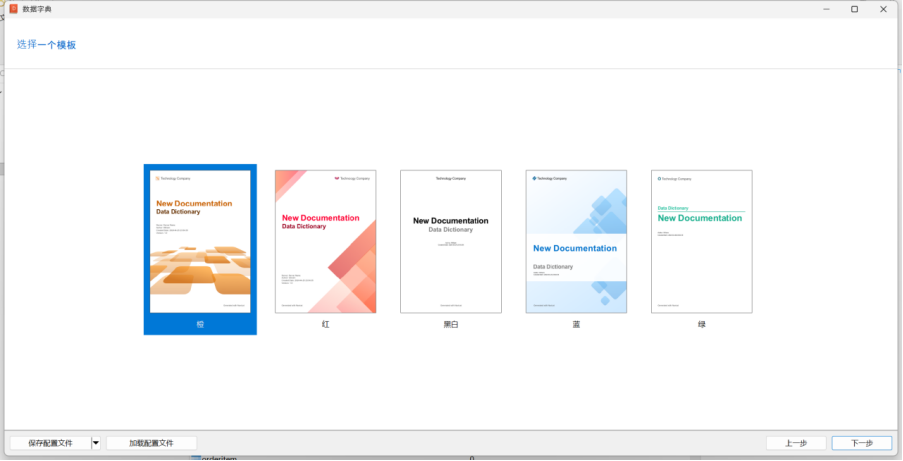The image size is (903, 461).
Task: Expand the save profile dropdown arrow
Action: [96, 443]
